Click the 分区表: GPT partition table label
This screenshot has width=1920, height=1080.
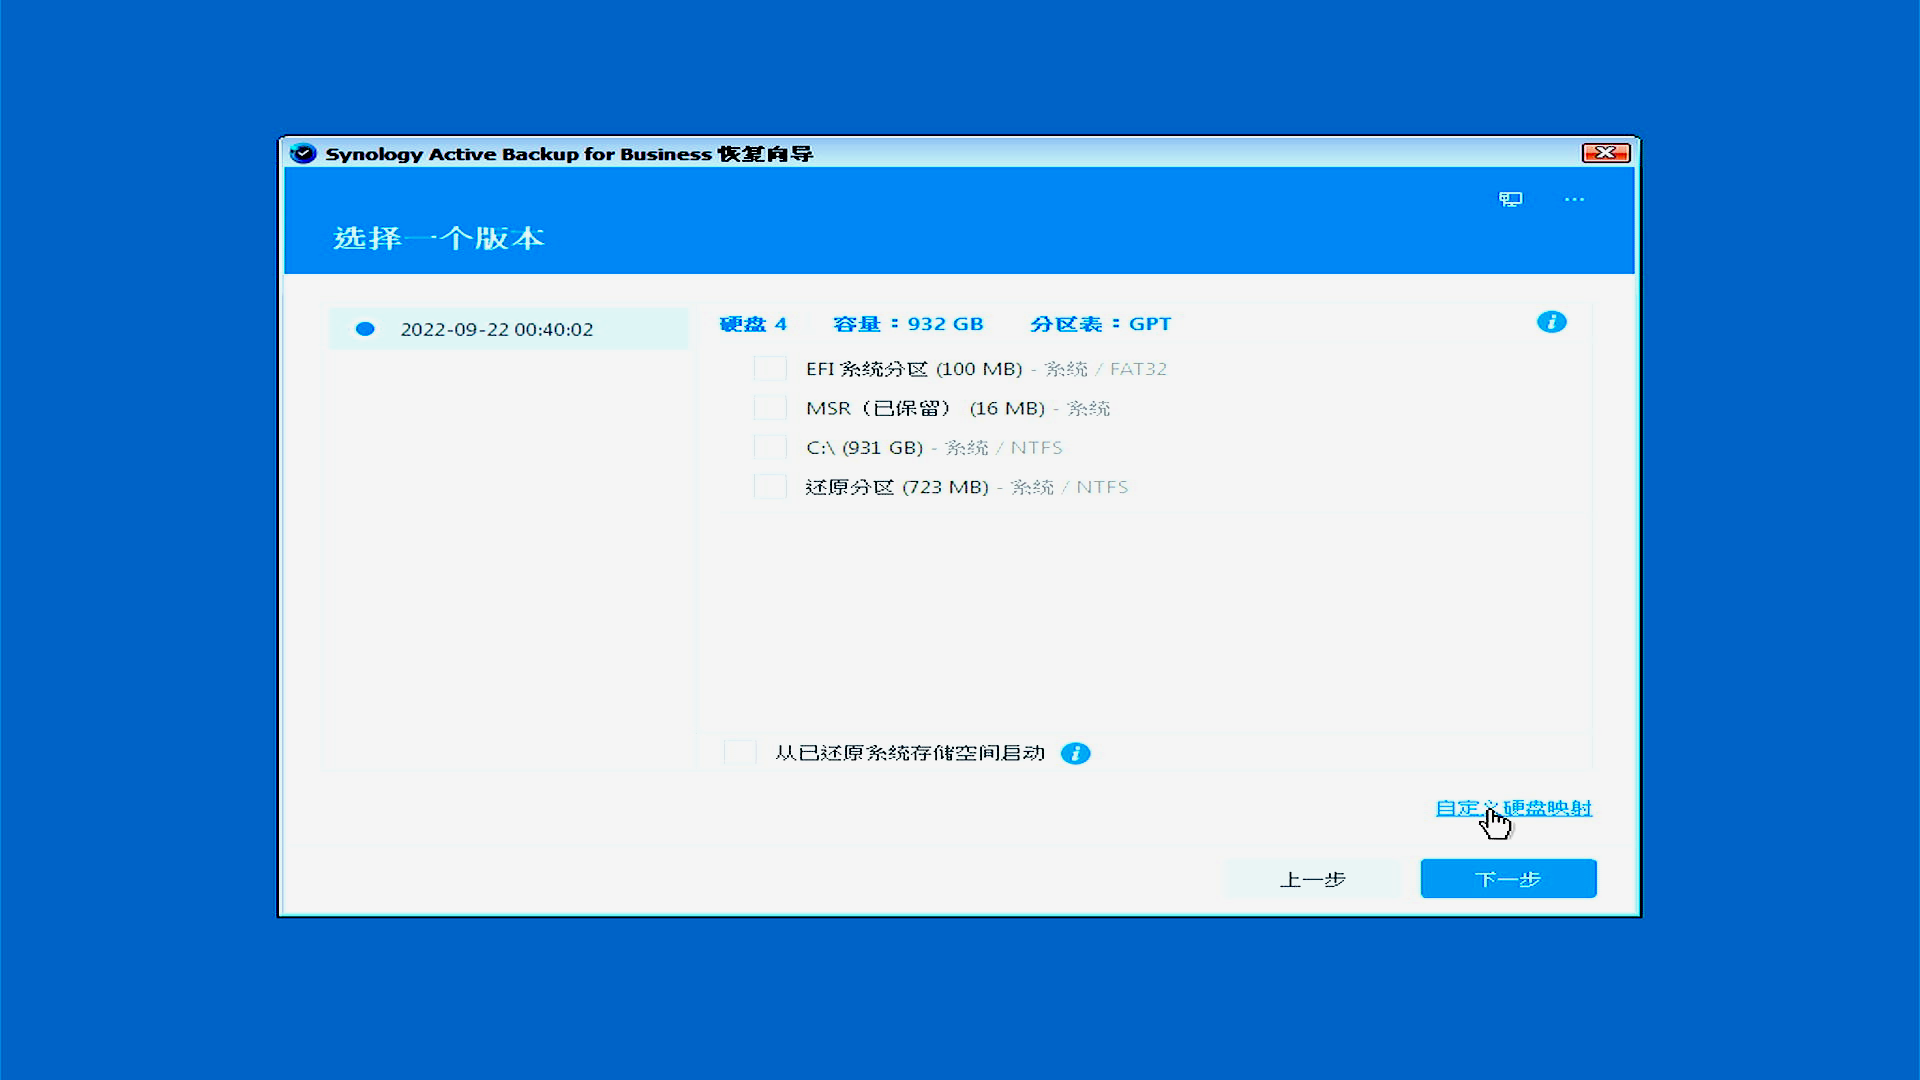pyautogui.click(x=1100, y=324)
